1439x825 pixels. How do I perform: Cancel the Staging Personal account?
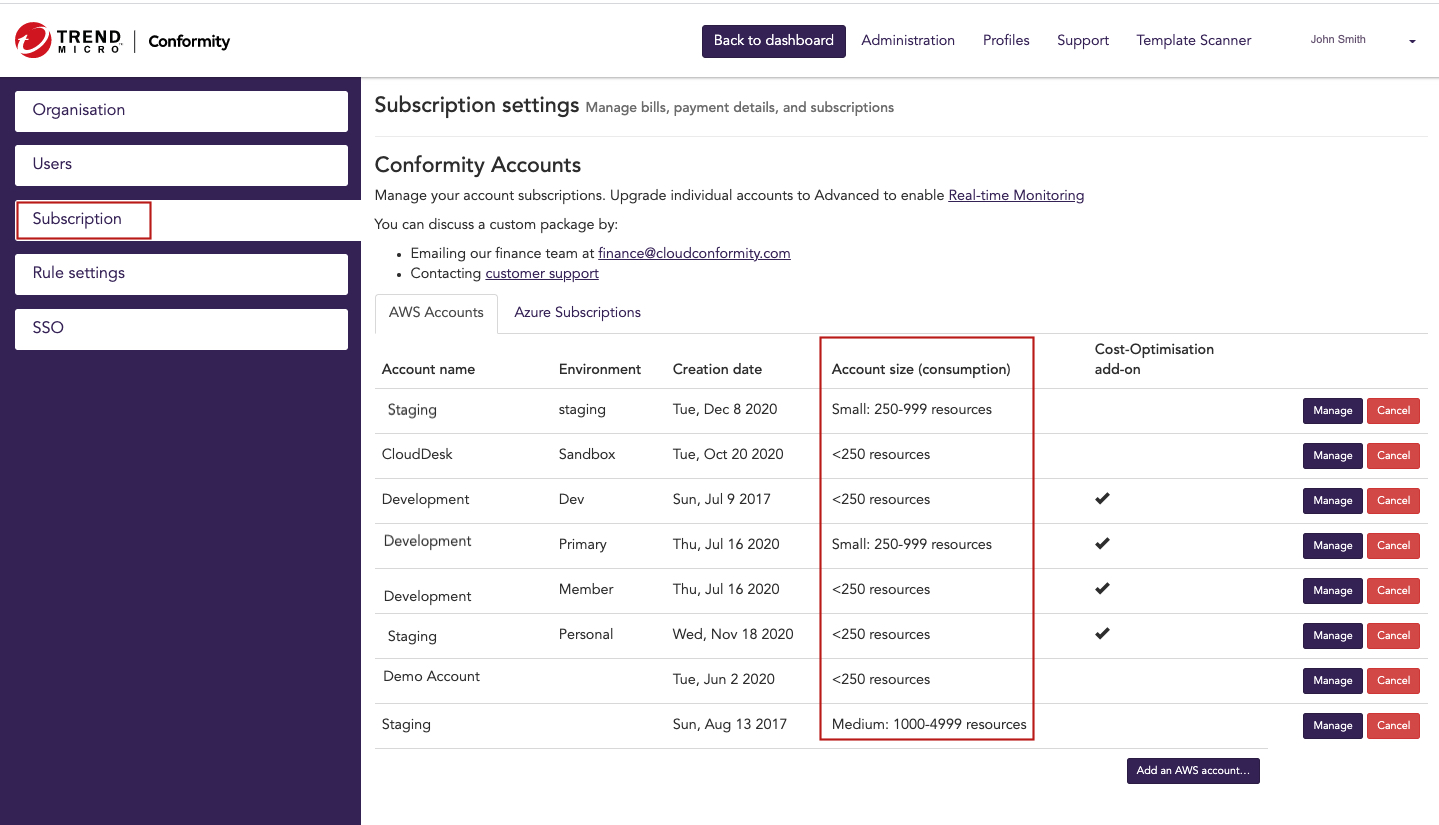[1393, 636]
